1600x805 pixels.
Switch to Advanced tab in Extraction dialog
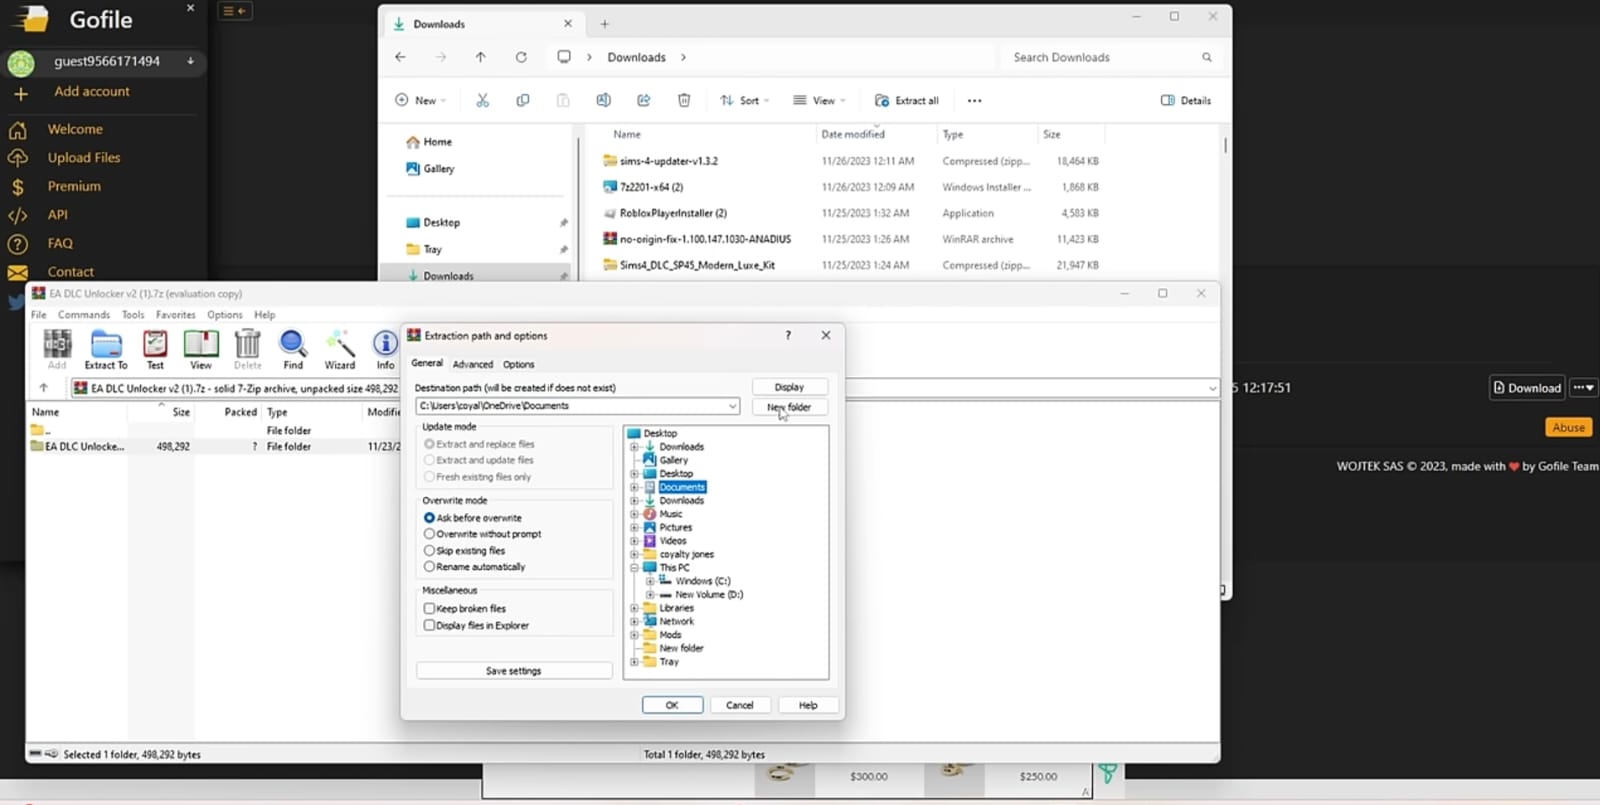pos(473,364)
